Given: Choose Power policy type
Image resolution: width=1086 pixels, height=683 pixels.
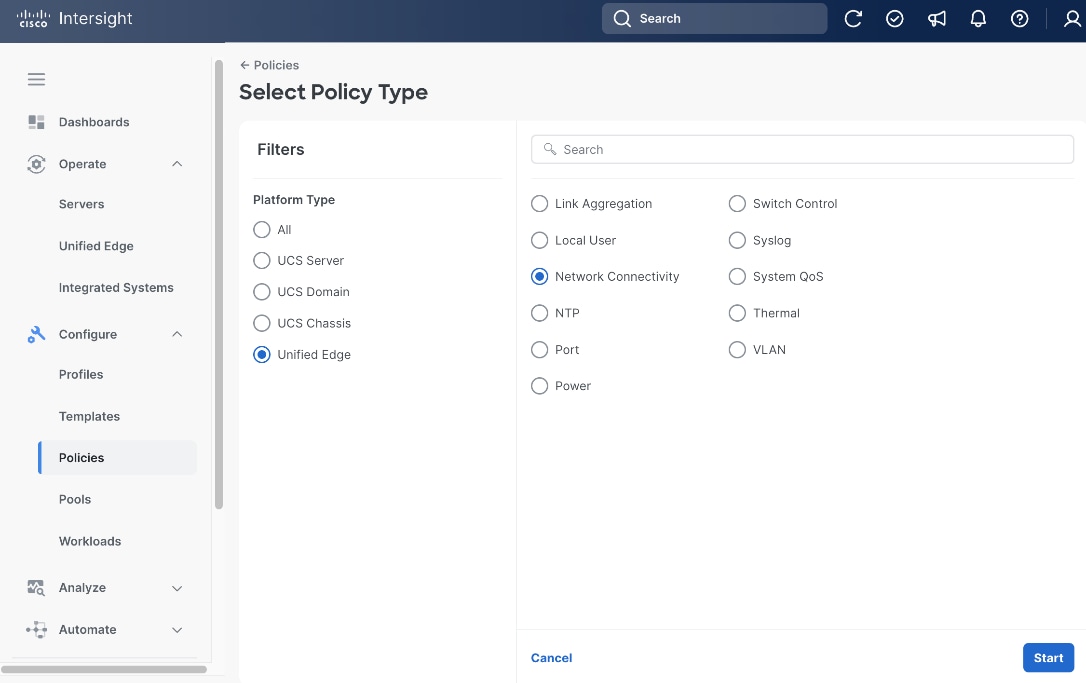Looking at the screenshot, I should coord(540,386).
